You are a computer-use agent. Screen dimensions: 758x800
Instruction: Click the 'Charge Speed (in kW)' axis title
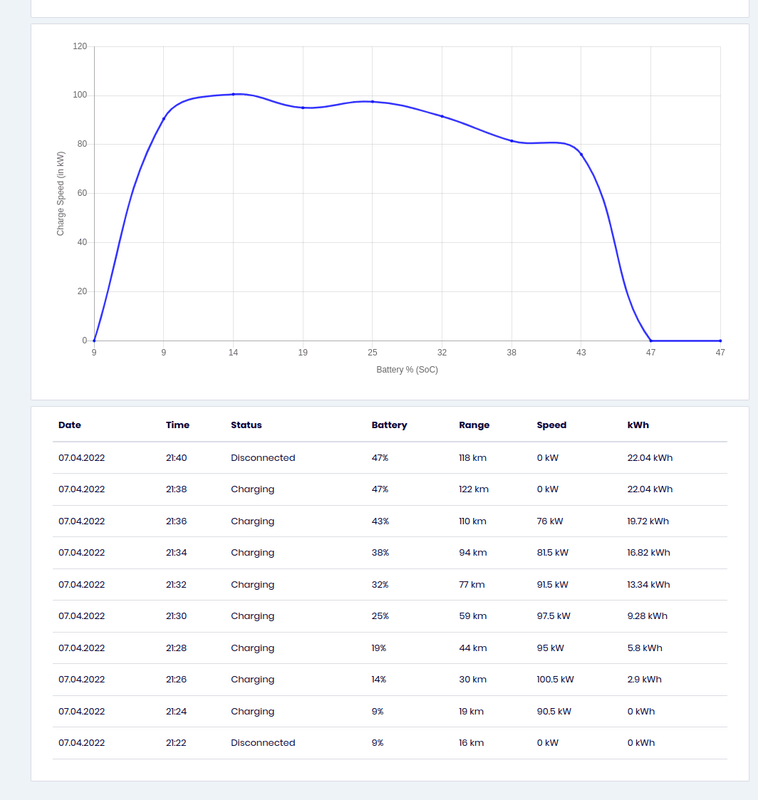[x=60, y=193]
